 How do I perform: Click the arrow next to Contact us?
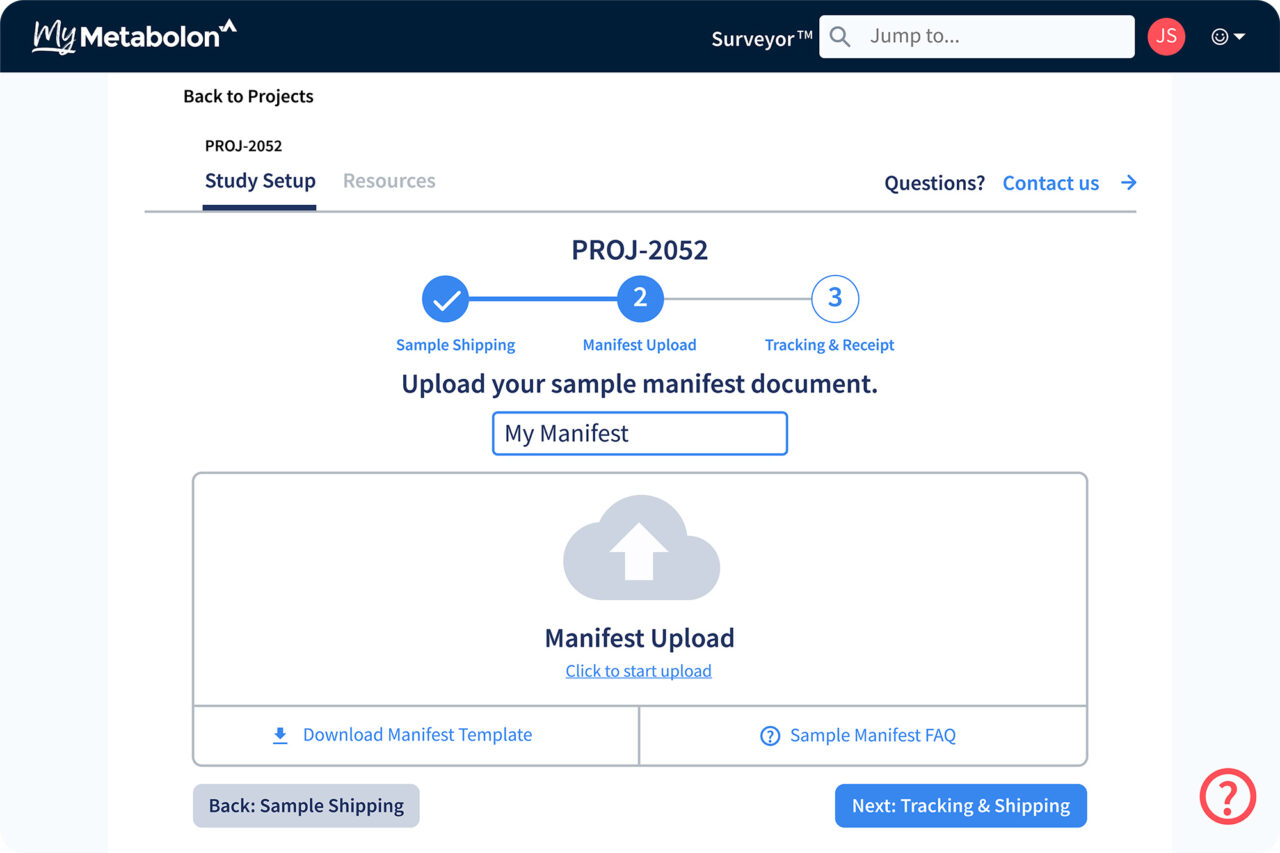click(x=1129, y=183)
